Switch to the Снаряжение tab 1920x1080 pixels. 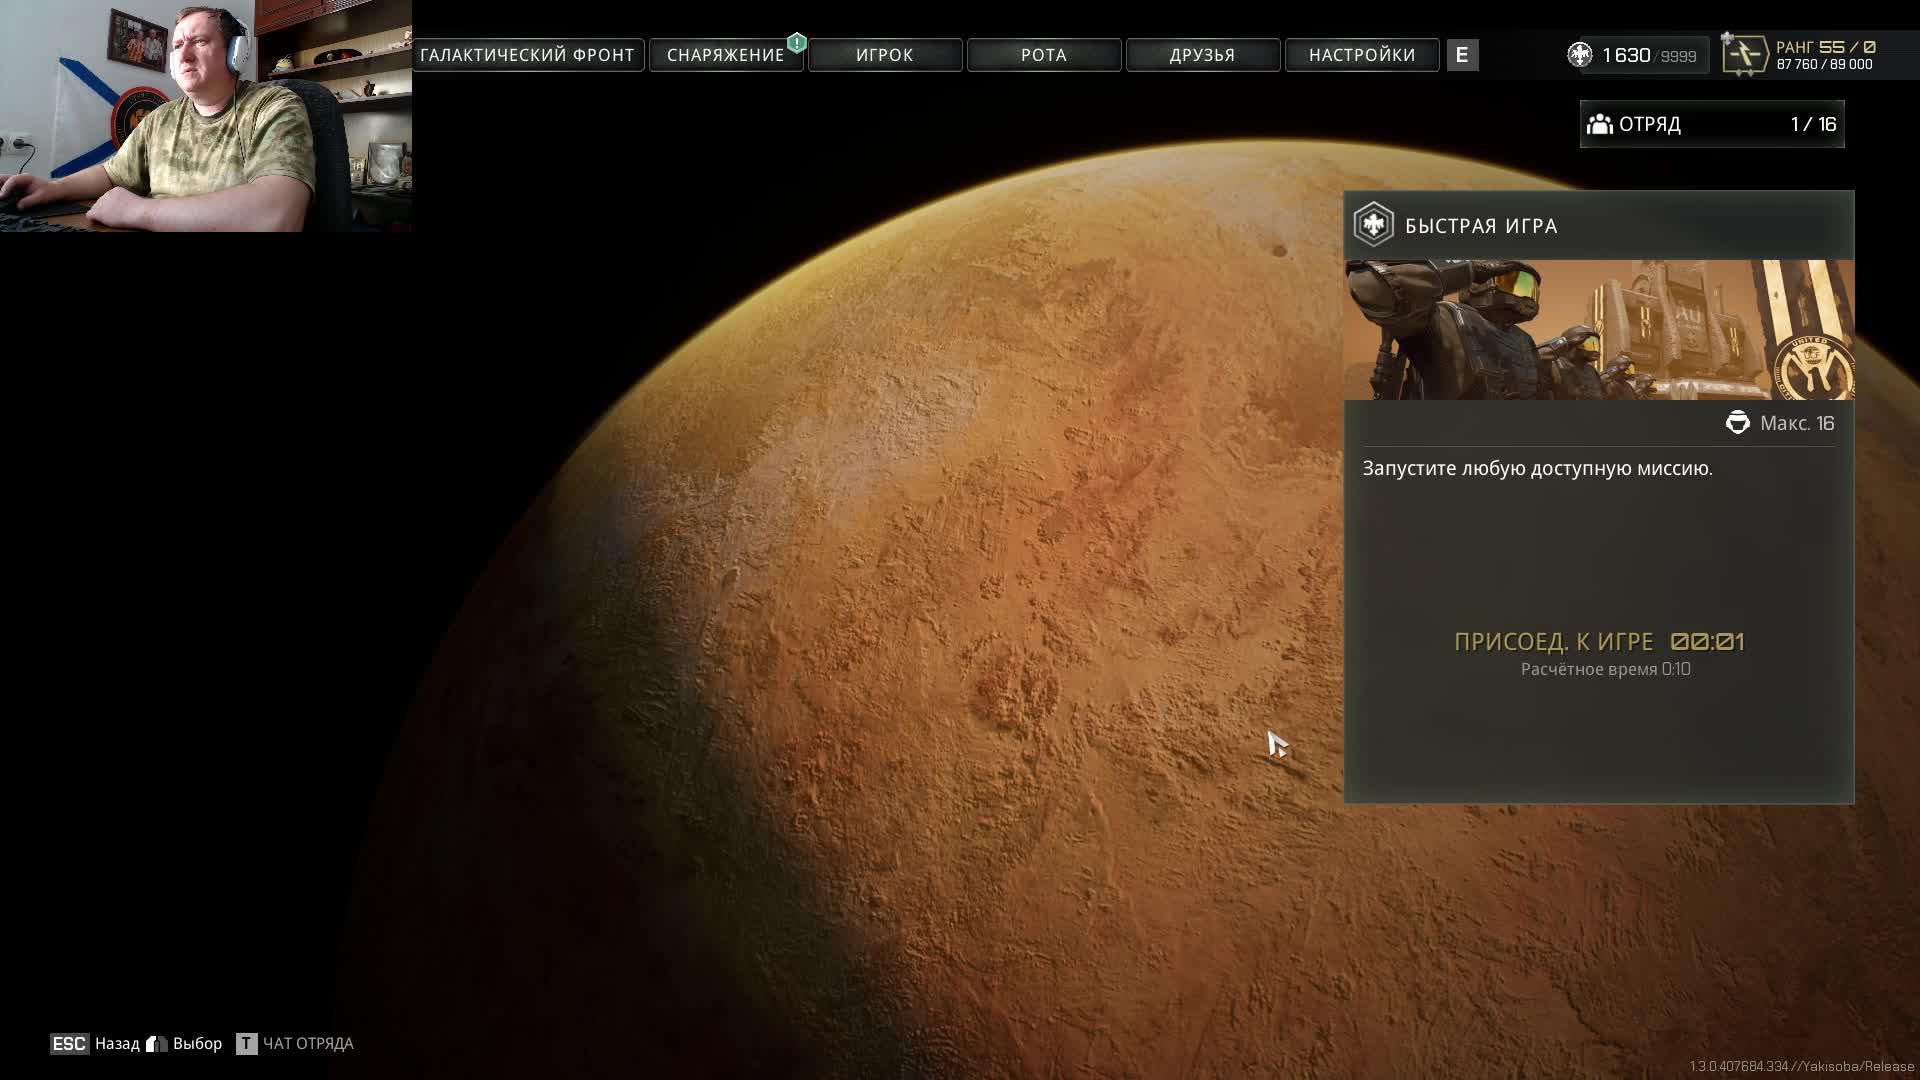(725, 55)
